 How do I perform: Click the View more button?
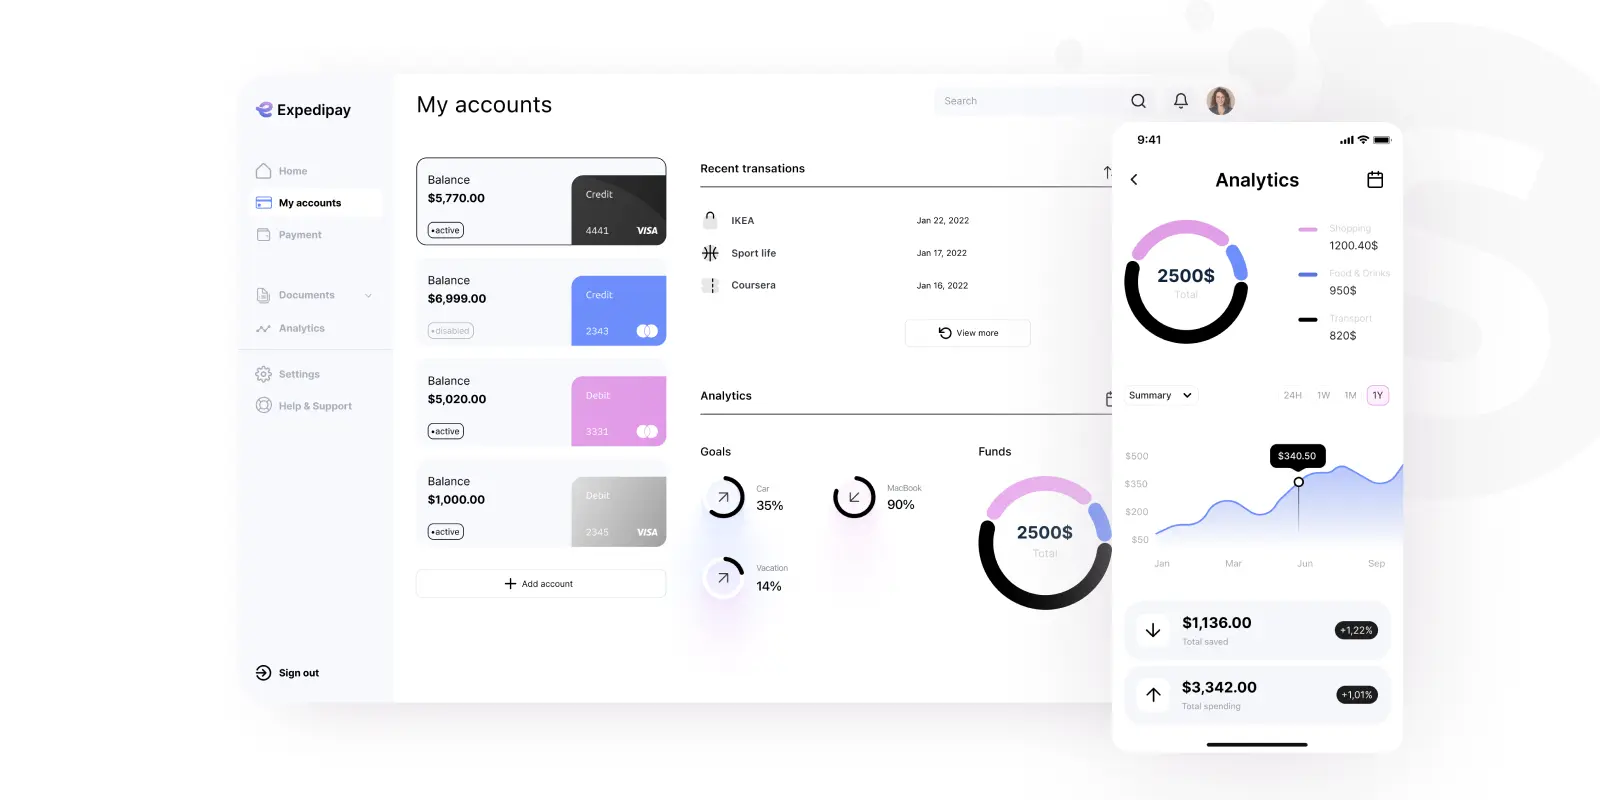point(967,333)
